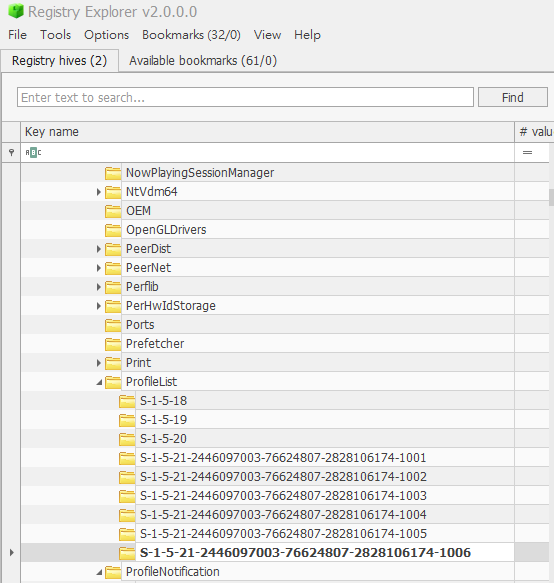The height and width of the screenshot is (583, 554).
Task: Click the PeerDist folder icon
Action: 113,249
